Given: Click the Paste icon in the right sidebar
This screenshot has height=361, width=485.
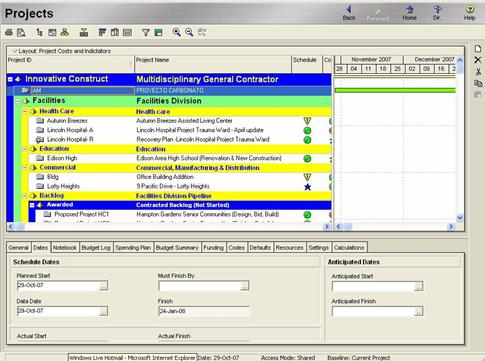Looking at the screenshot, I should point(478,95).
